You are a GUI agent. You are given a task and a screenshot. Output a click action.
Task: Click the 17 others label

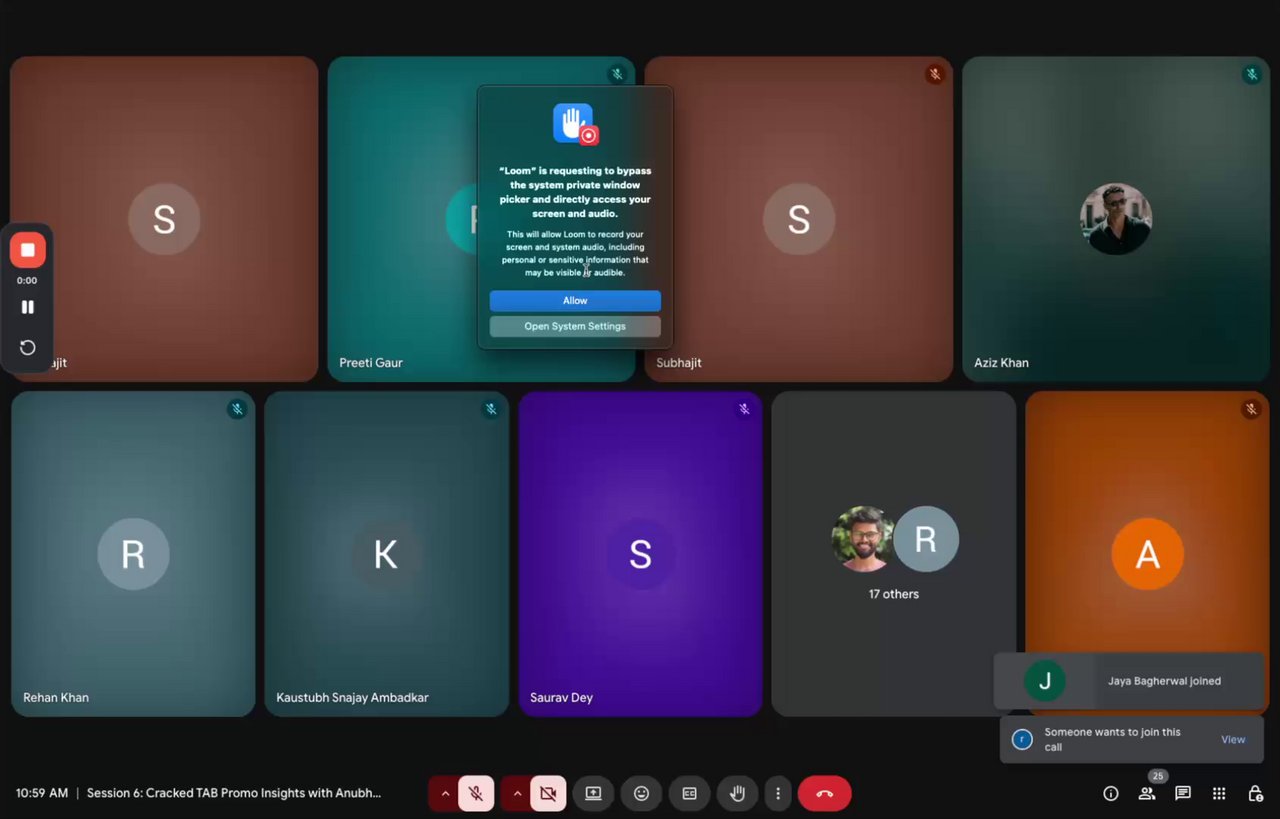pyautogui.click(x=894, y=594)
